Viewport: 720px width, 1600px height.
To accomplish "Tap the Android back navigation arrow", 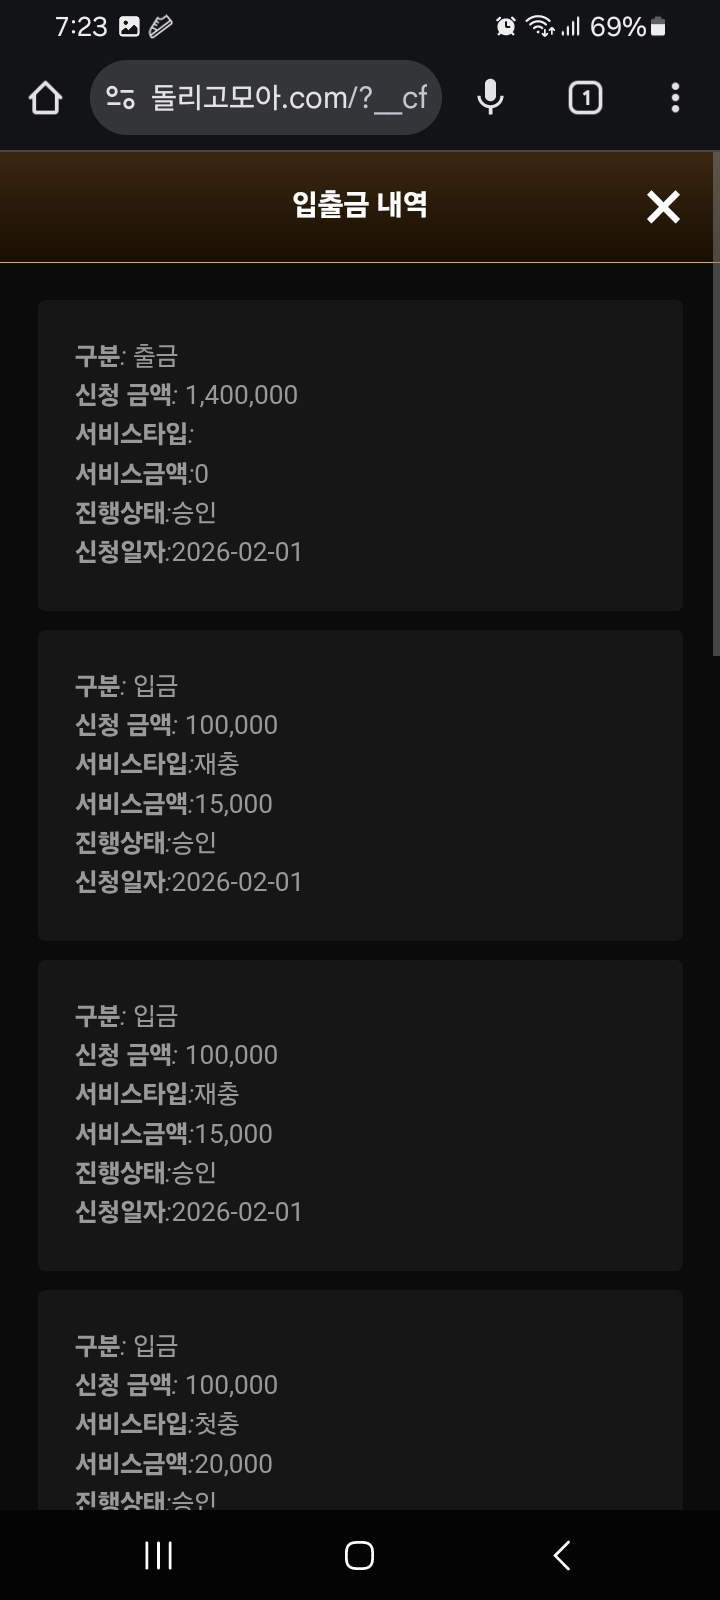I will pos(562,1555).
